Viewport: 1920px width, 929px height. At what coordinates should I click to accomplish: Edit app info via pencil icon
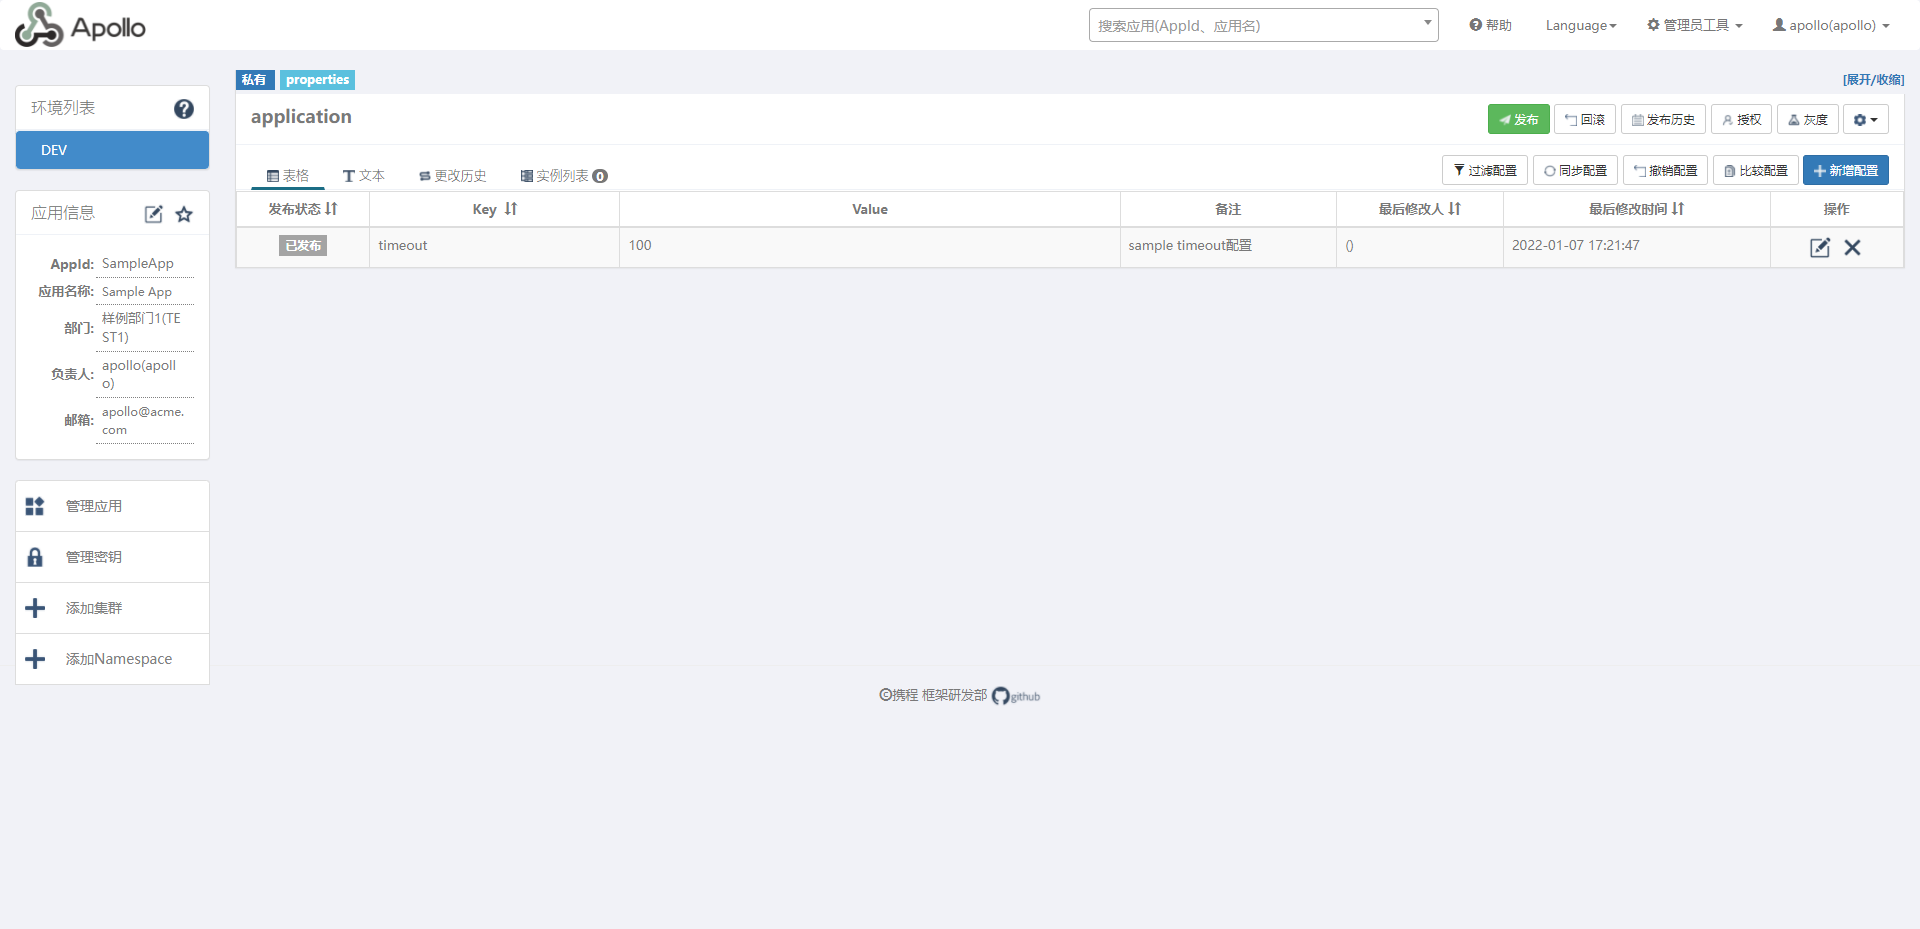[x=153, y=214]
